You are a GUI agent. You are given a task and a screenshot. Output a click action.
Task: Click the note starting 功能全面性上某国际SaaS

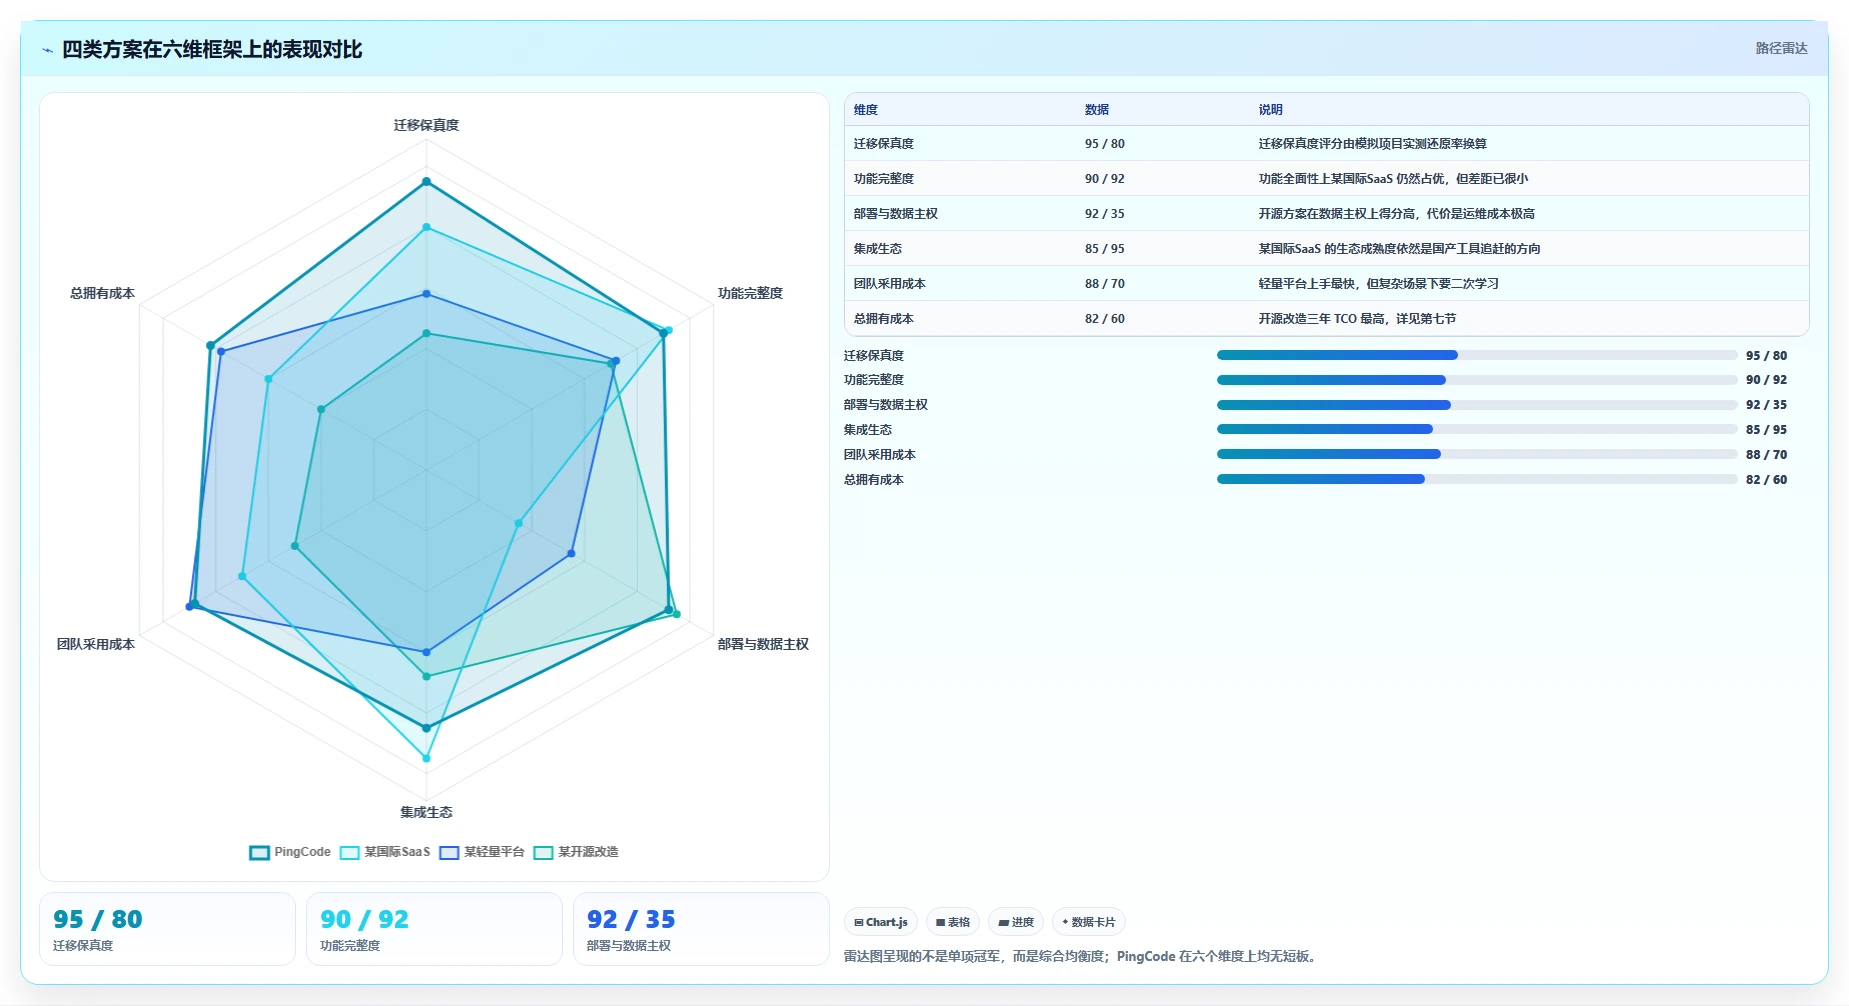[1393, 179]
